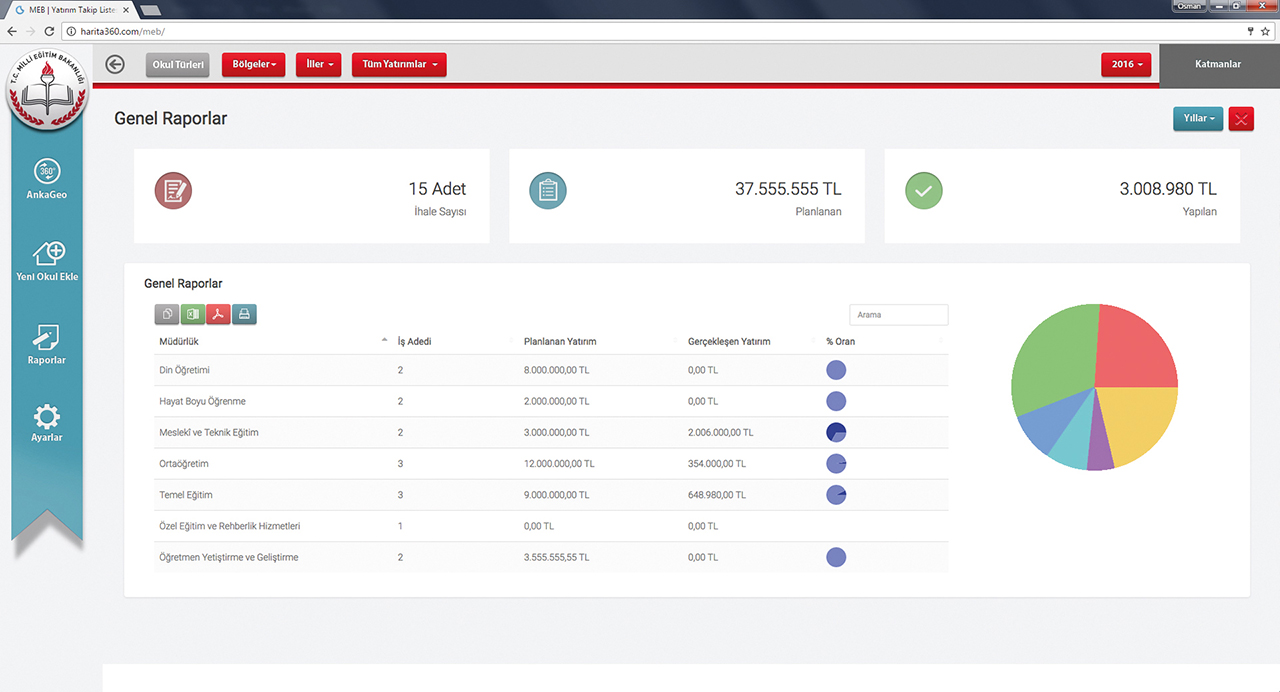Screen dimensions: 1280x692
Task: Click the green slice of pie chart
Action: [1050, 360]
